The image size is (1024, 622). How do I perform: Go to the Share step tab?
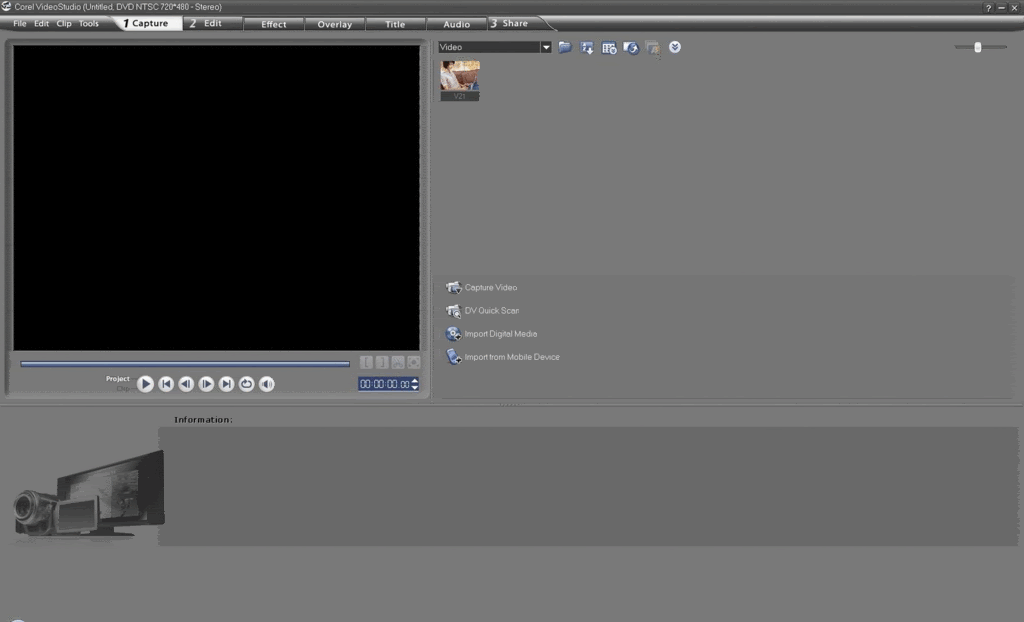514,23
